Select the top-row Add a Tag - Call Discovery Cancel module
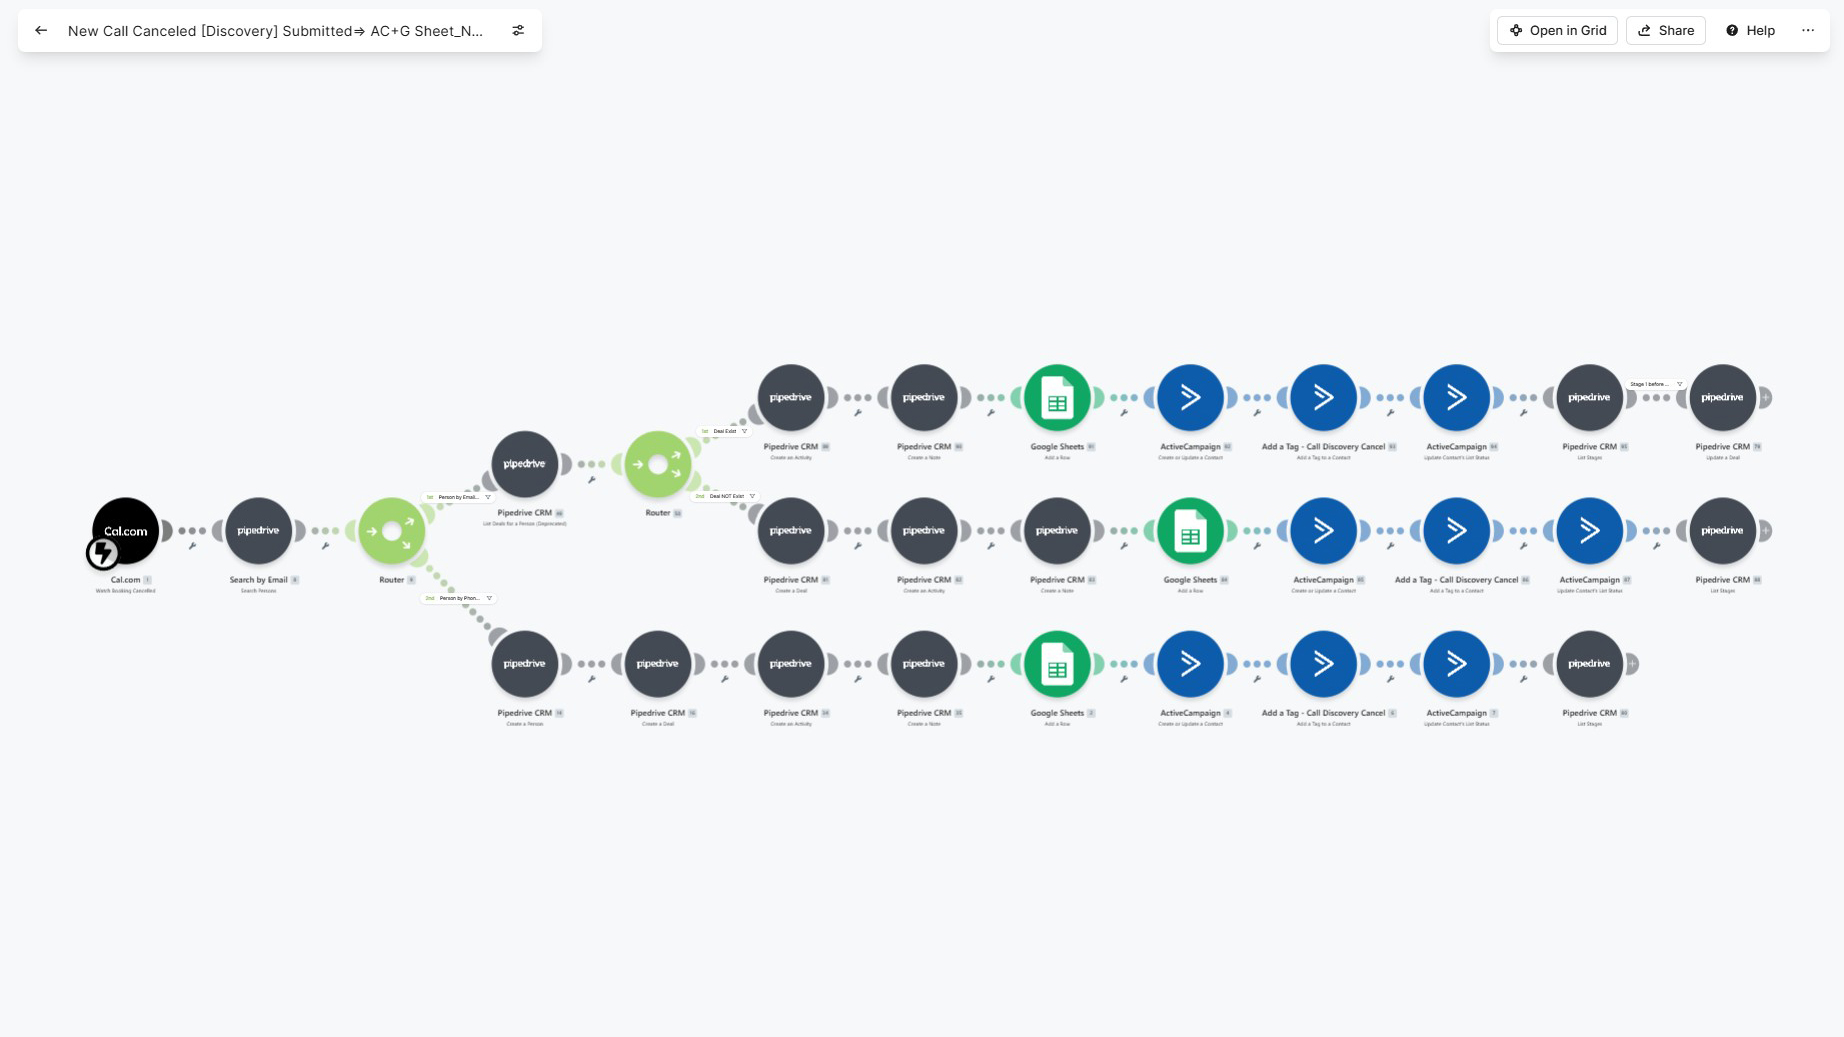Screen dimensions: 1844x1037 (x=1323, y=398)
